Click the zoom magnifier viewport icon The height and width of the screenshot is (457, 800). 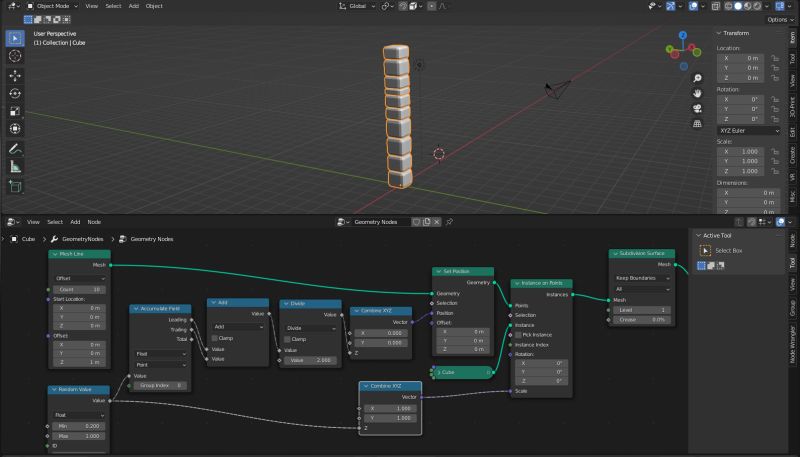point(697,78)
